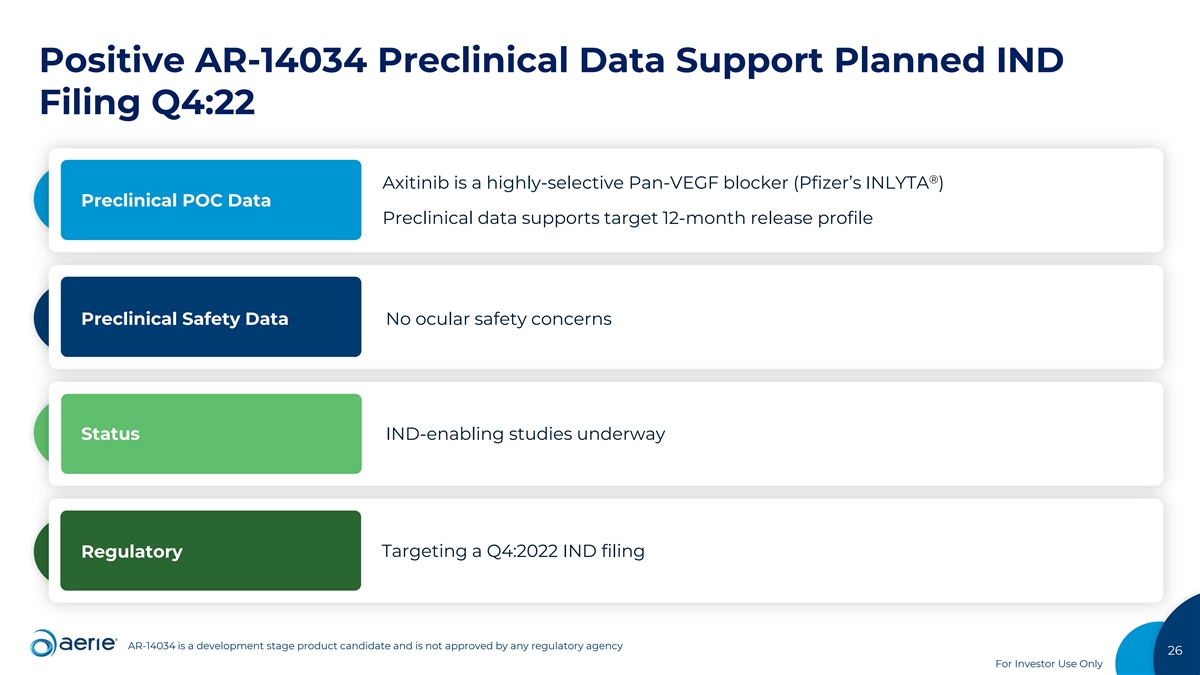Click the light blue semicircle beside Preclinical POC Data
Screen dimensions: 1200x675
point(48,200)
